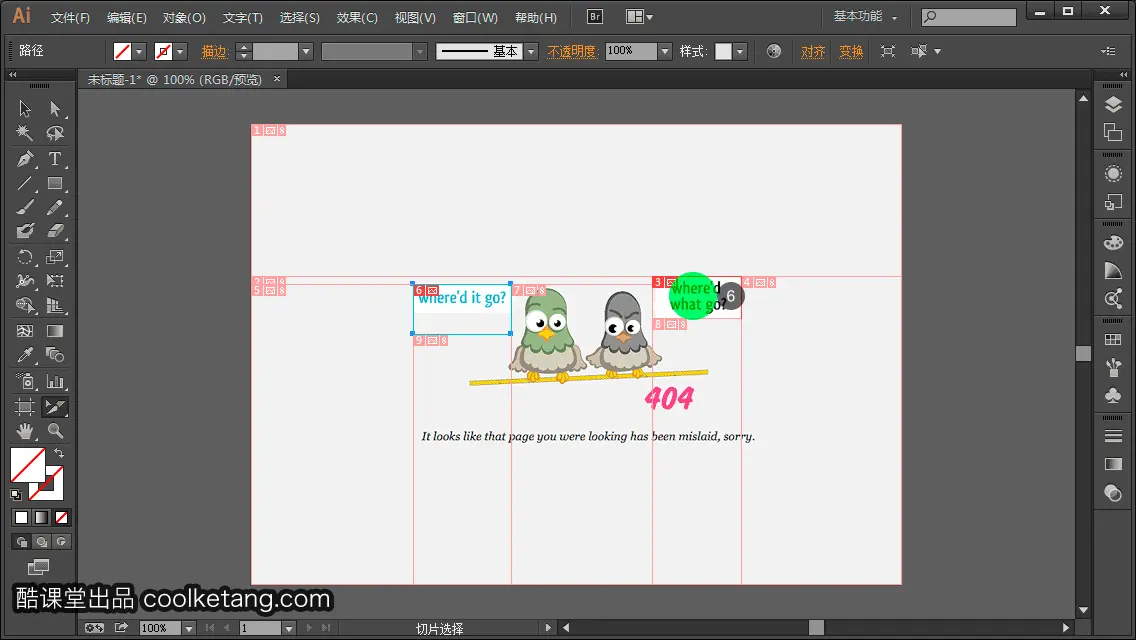Open the 基本 brush definition dropdown
The image size is (1136, 640).
coord(531,51)
